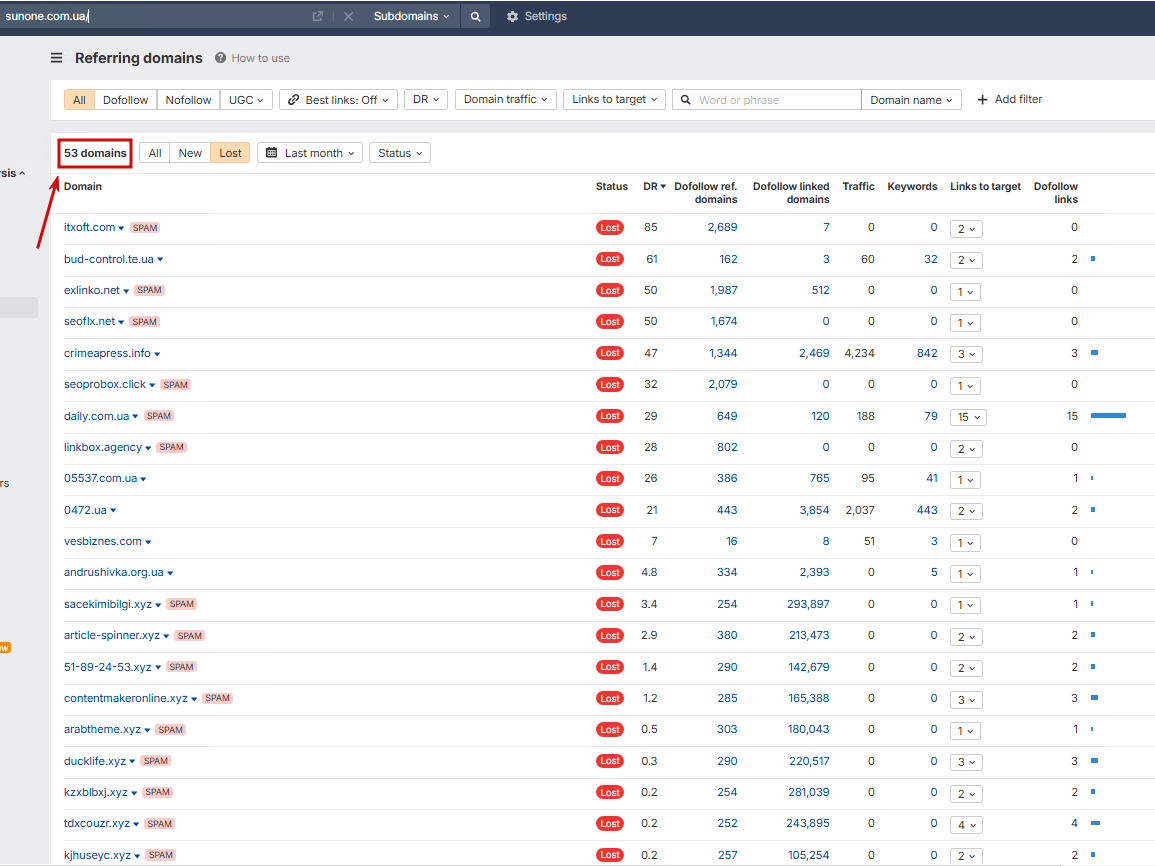Expand the contentmakeronline.xyz domain caret
This screenshot has height=866, width=1155.
194,699
